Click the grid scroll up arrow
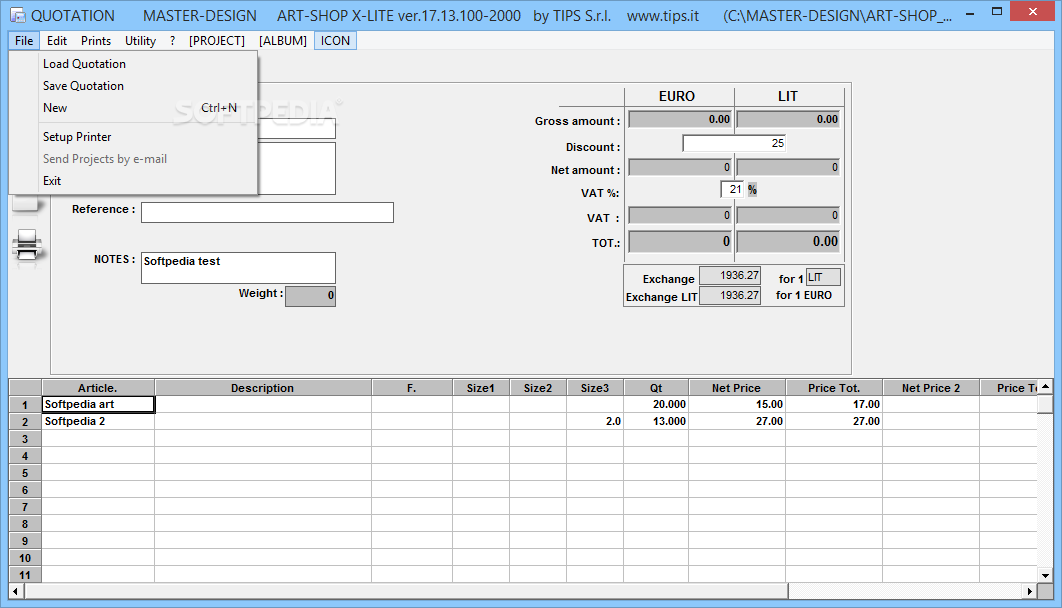 coord(1046,387)
